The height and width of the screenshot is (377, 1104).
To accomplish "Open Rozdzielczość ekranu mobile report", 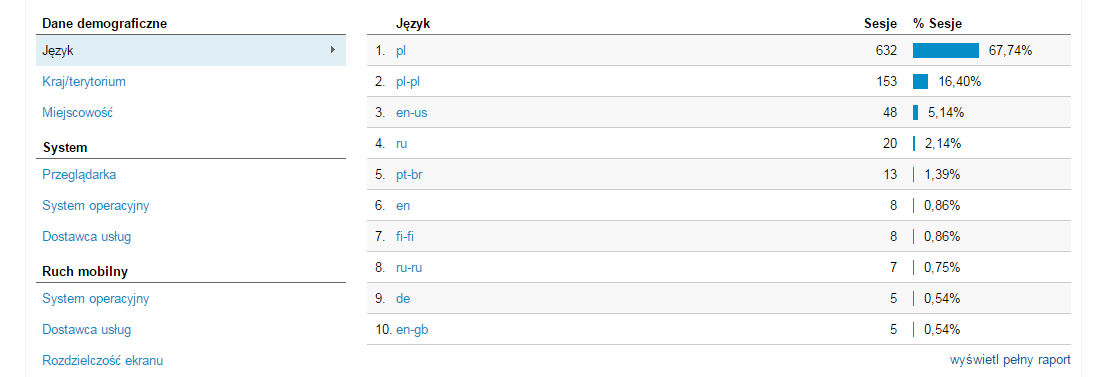I will 103,361.
